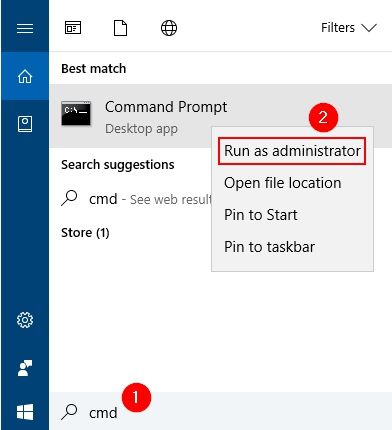Filter results by Apps icon

click(x=73, y=28)
